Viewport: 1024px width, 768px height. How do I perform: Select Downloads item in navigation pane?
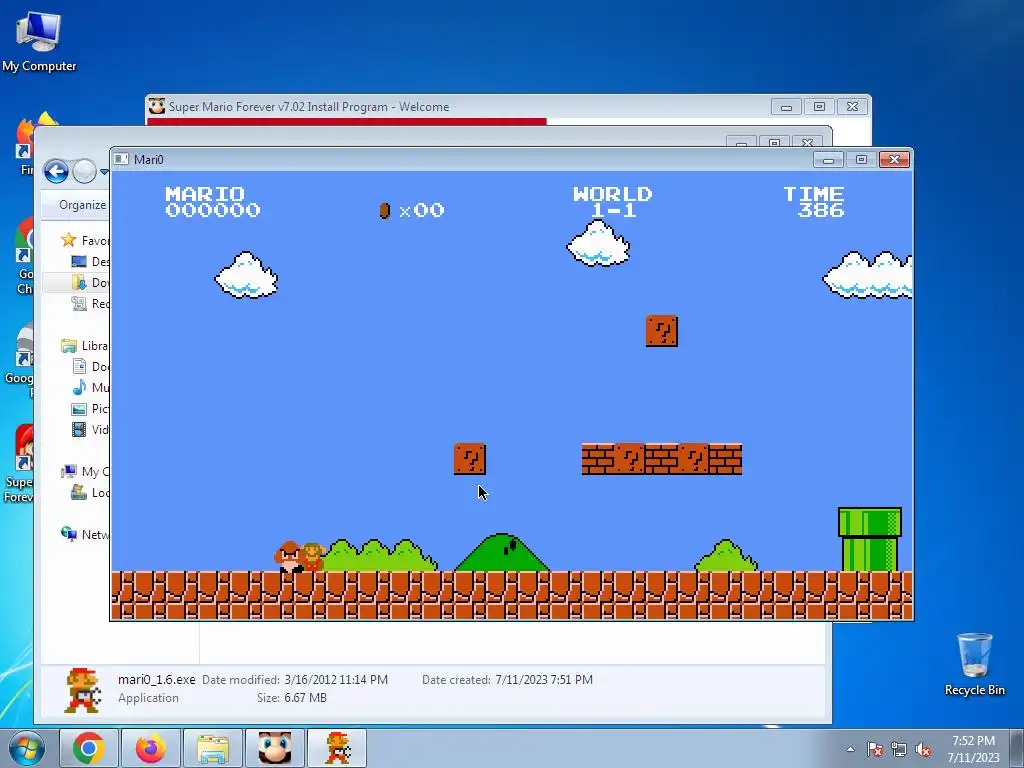(89, 282)
